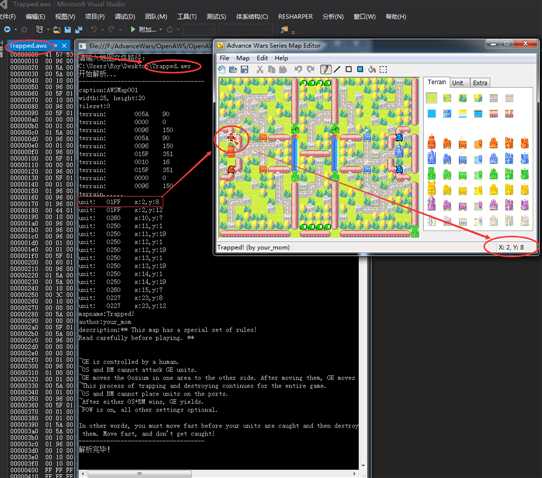Click the Paste icon in Map Editor toolbar
Screen dimensions: 542x478
[283, 69]
